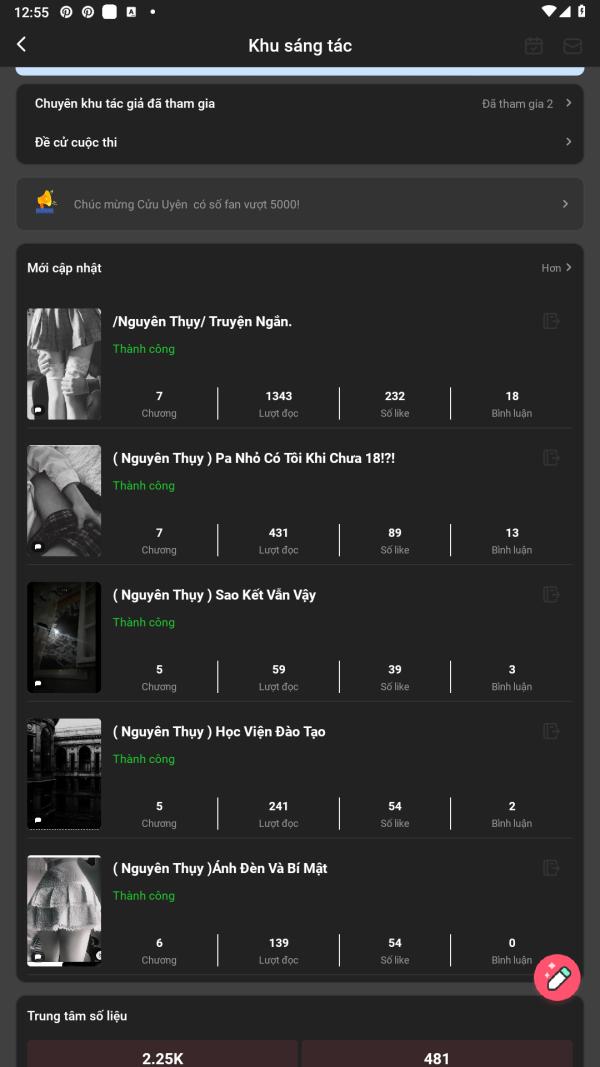Viewport: 600px width, 1067px height.
Task: Open story title Sao Kết Vần Vậy
Action: [214, 595]
